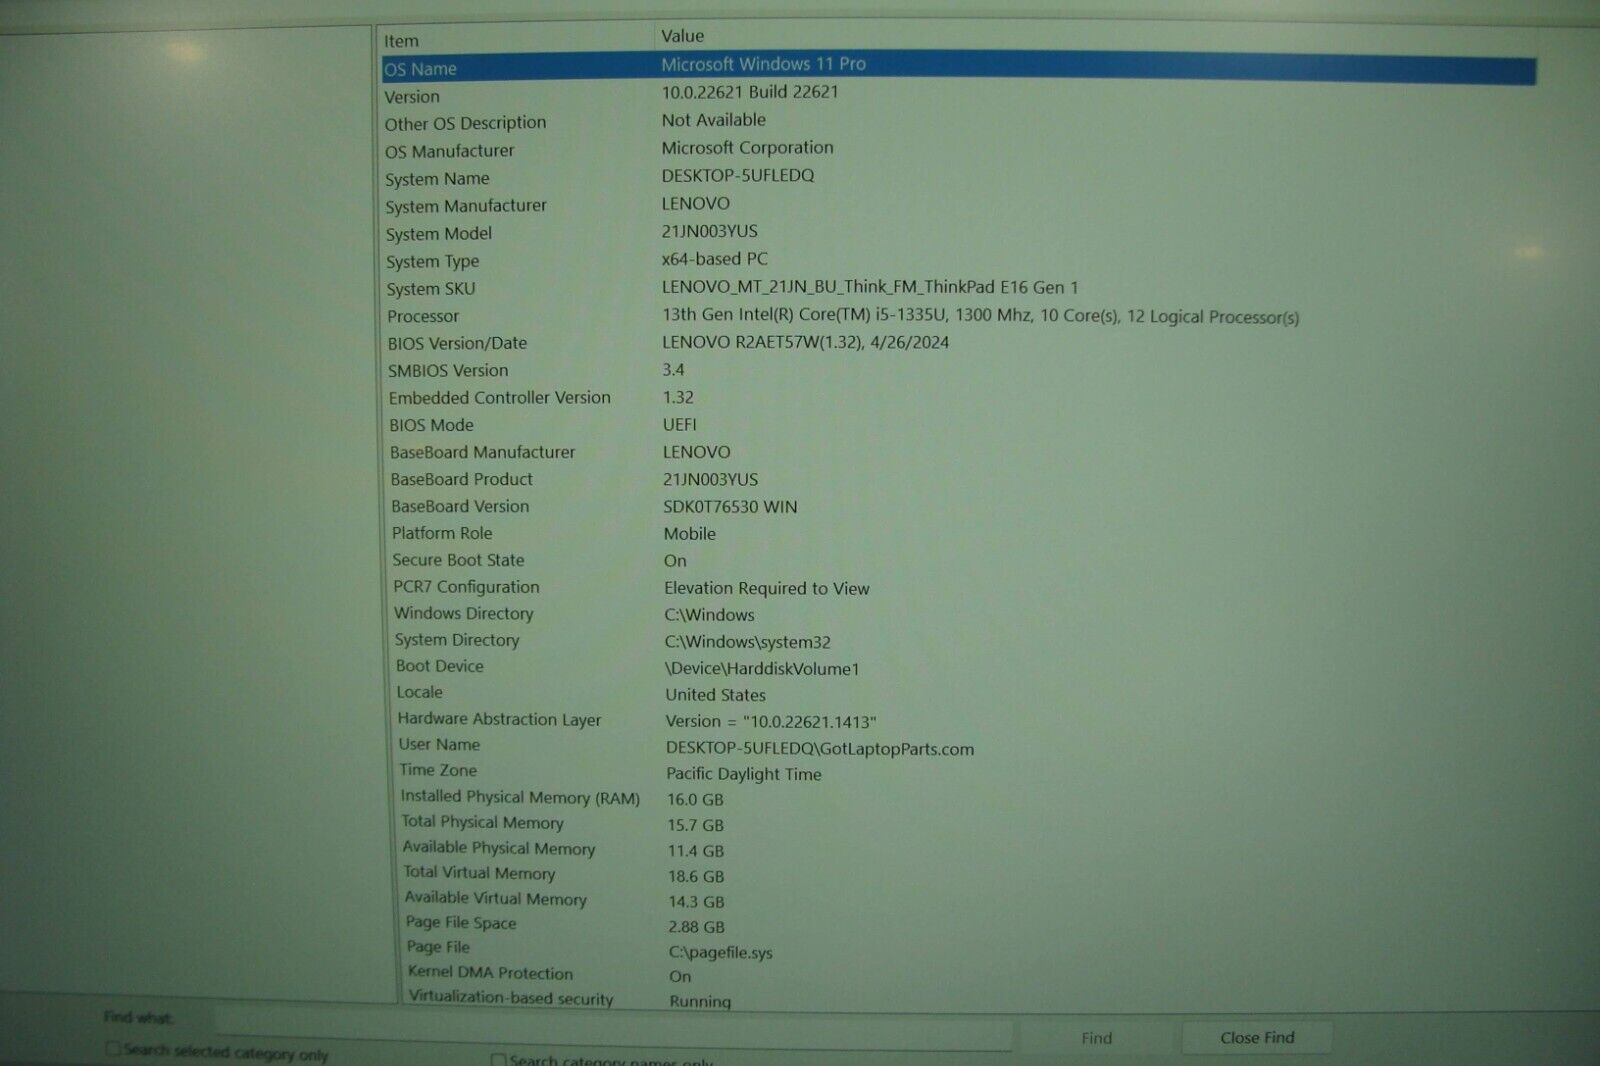Toggle 'Search category names only' checkbox
The width and height of the screenshot is (1600, 1066).
tap(498, 1059)
